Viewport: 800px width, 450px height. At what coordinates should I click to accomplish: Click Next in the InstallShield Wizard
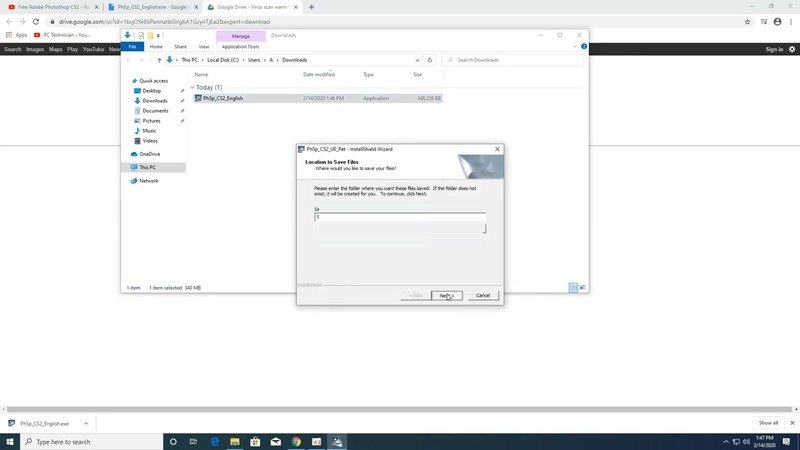pyautogui.click(x=445, y=295)
